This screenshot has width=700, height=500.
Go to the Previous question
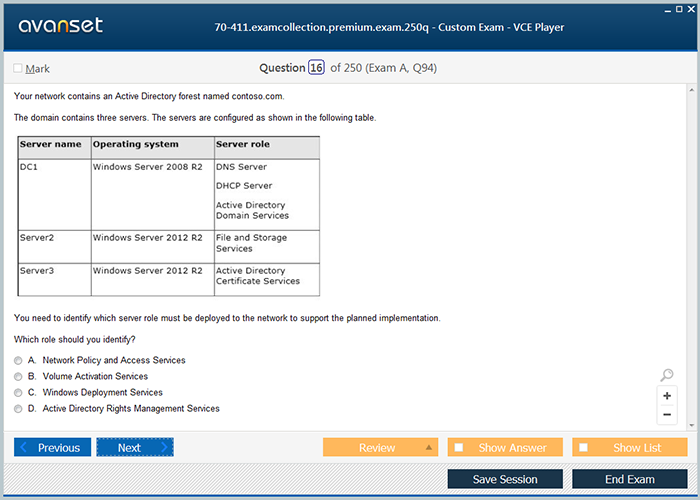[52, 447]
